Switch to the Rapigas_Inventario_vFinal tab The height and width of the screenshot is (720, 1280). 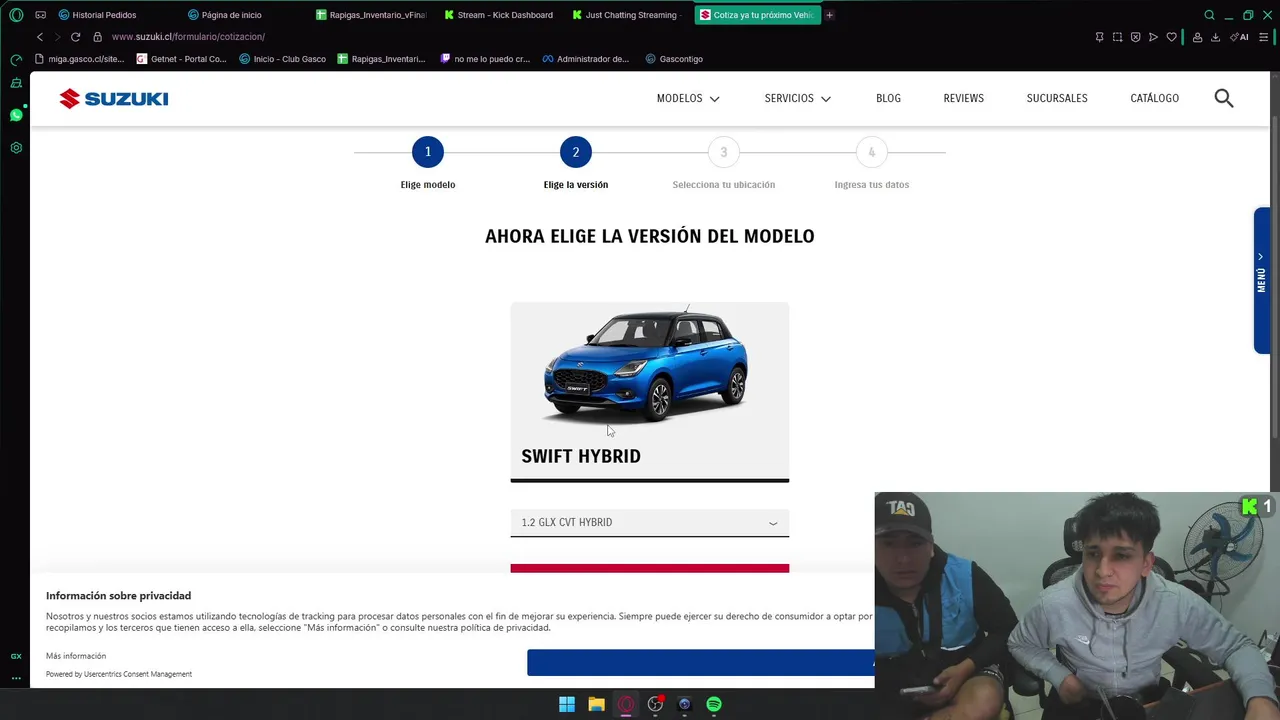(371, 15)
